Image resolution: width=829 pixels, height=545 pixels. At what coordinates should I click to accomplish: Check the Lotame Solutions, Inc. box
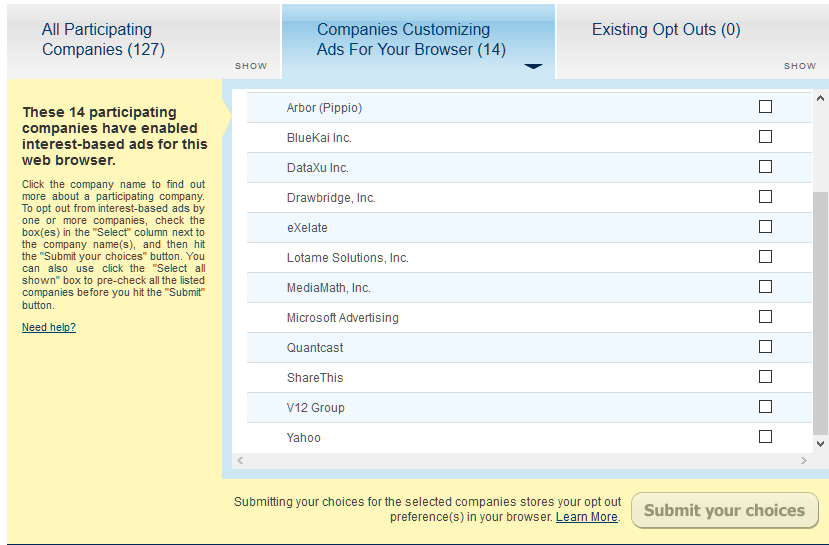[765, 257]
